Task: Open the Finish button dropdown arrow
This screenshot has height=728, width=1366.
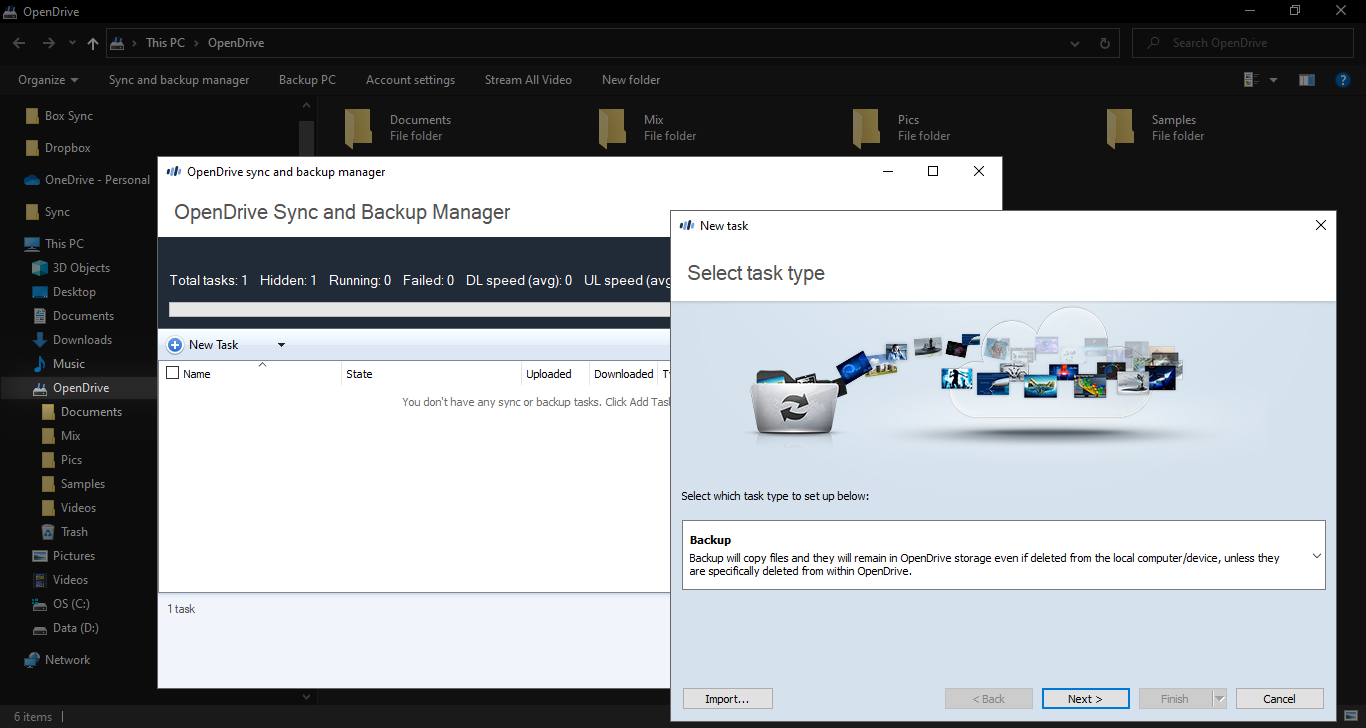Action: click(1219, 699)
